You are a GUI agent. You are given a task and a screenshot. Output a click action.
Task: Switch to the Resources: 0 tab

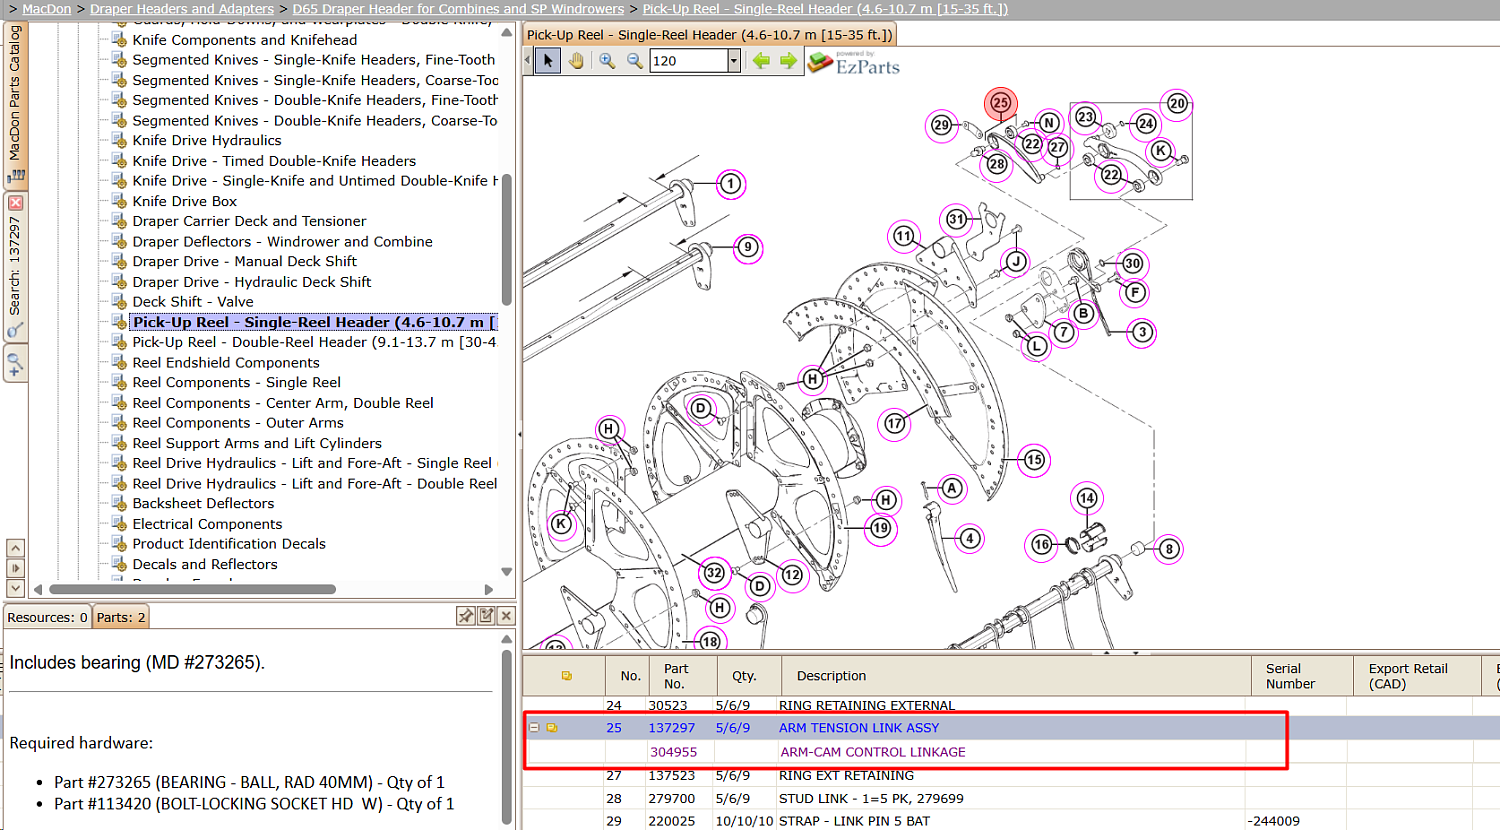47,617
